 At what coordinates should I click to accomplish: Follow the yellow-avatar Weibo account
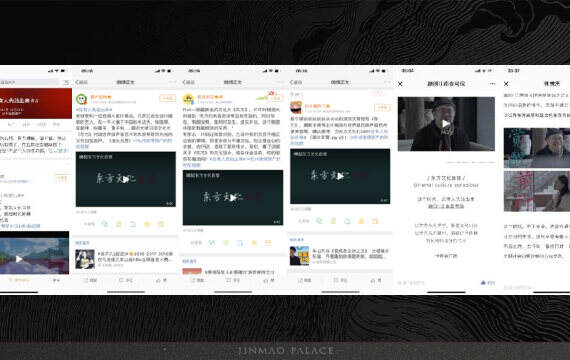tap(275, 98)
